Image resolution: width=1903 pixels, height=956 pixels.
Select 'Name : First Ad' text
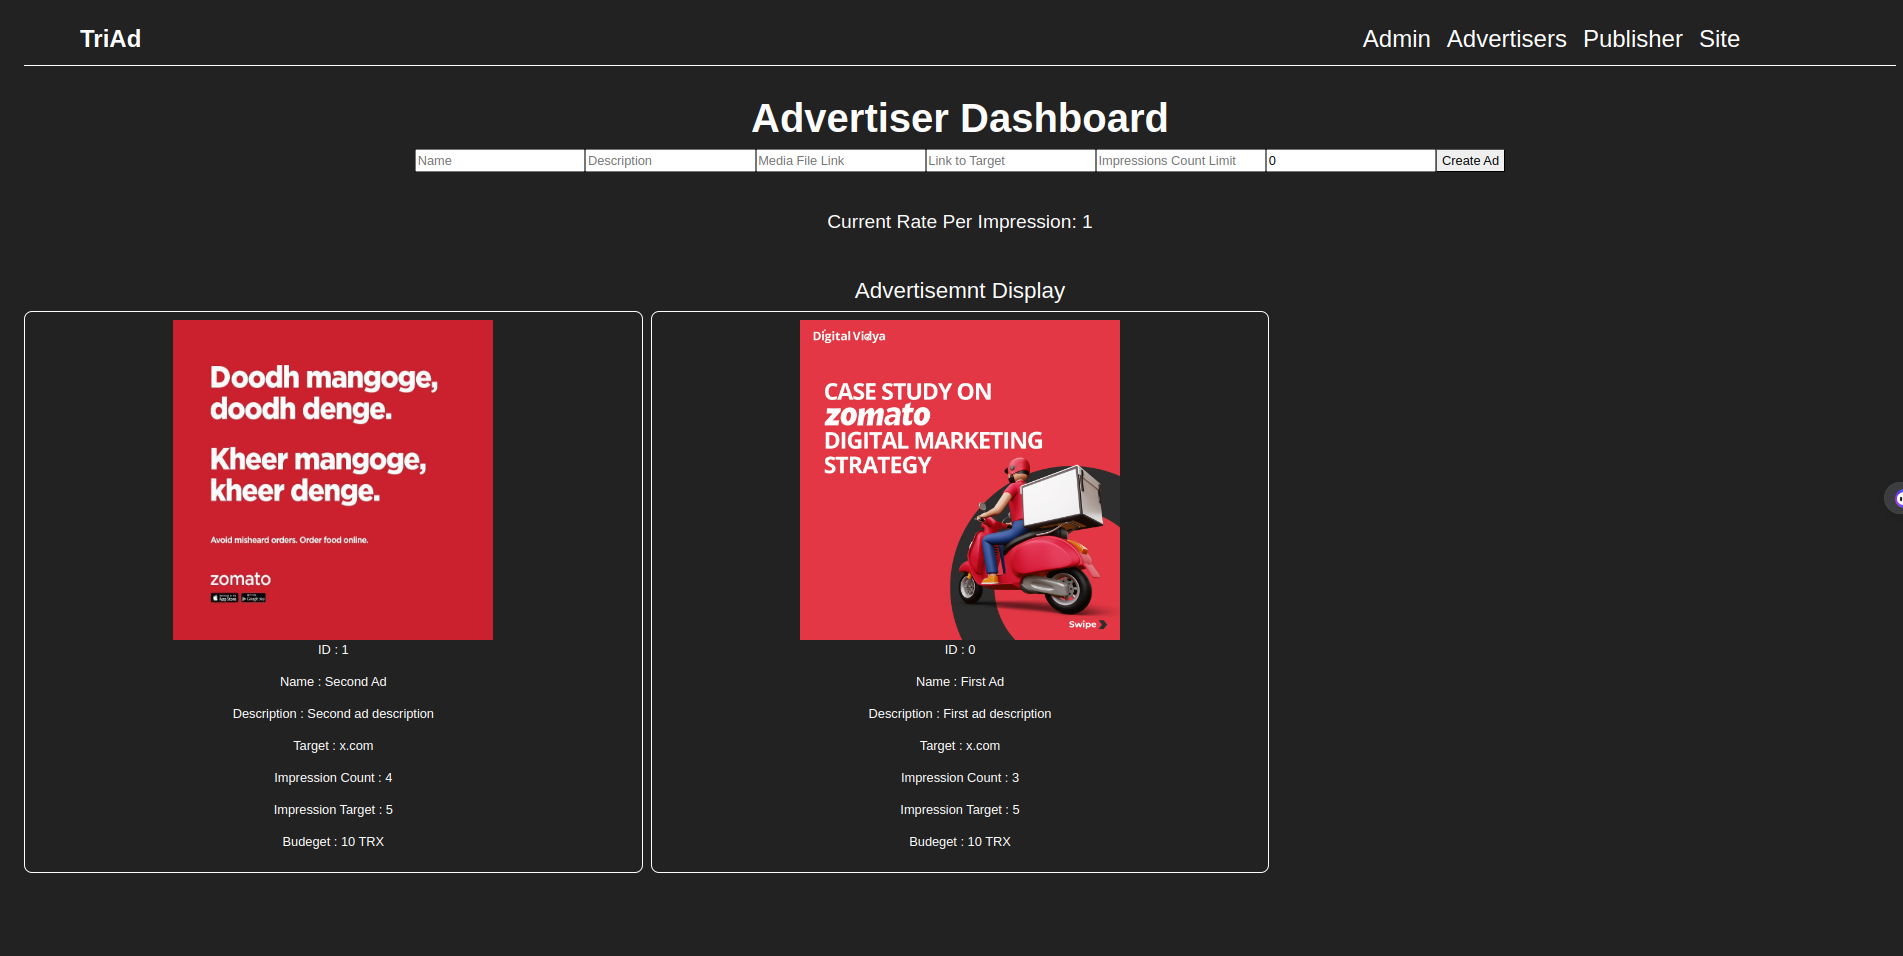(x=960, y=682)
